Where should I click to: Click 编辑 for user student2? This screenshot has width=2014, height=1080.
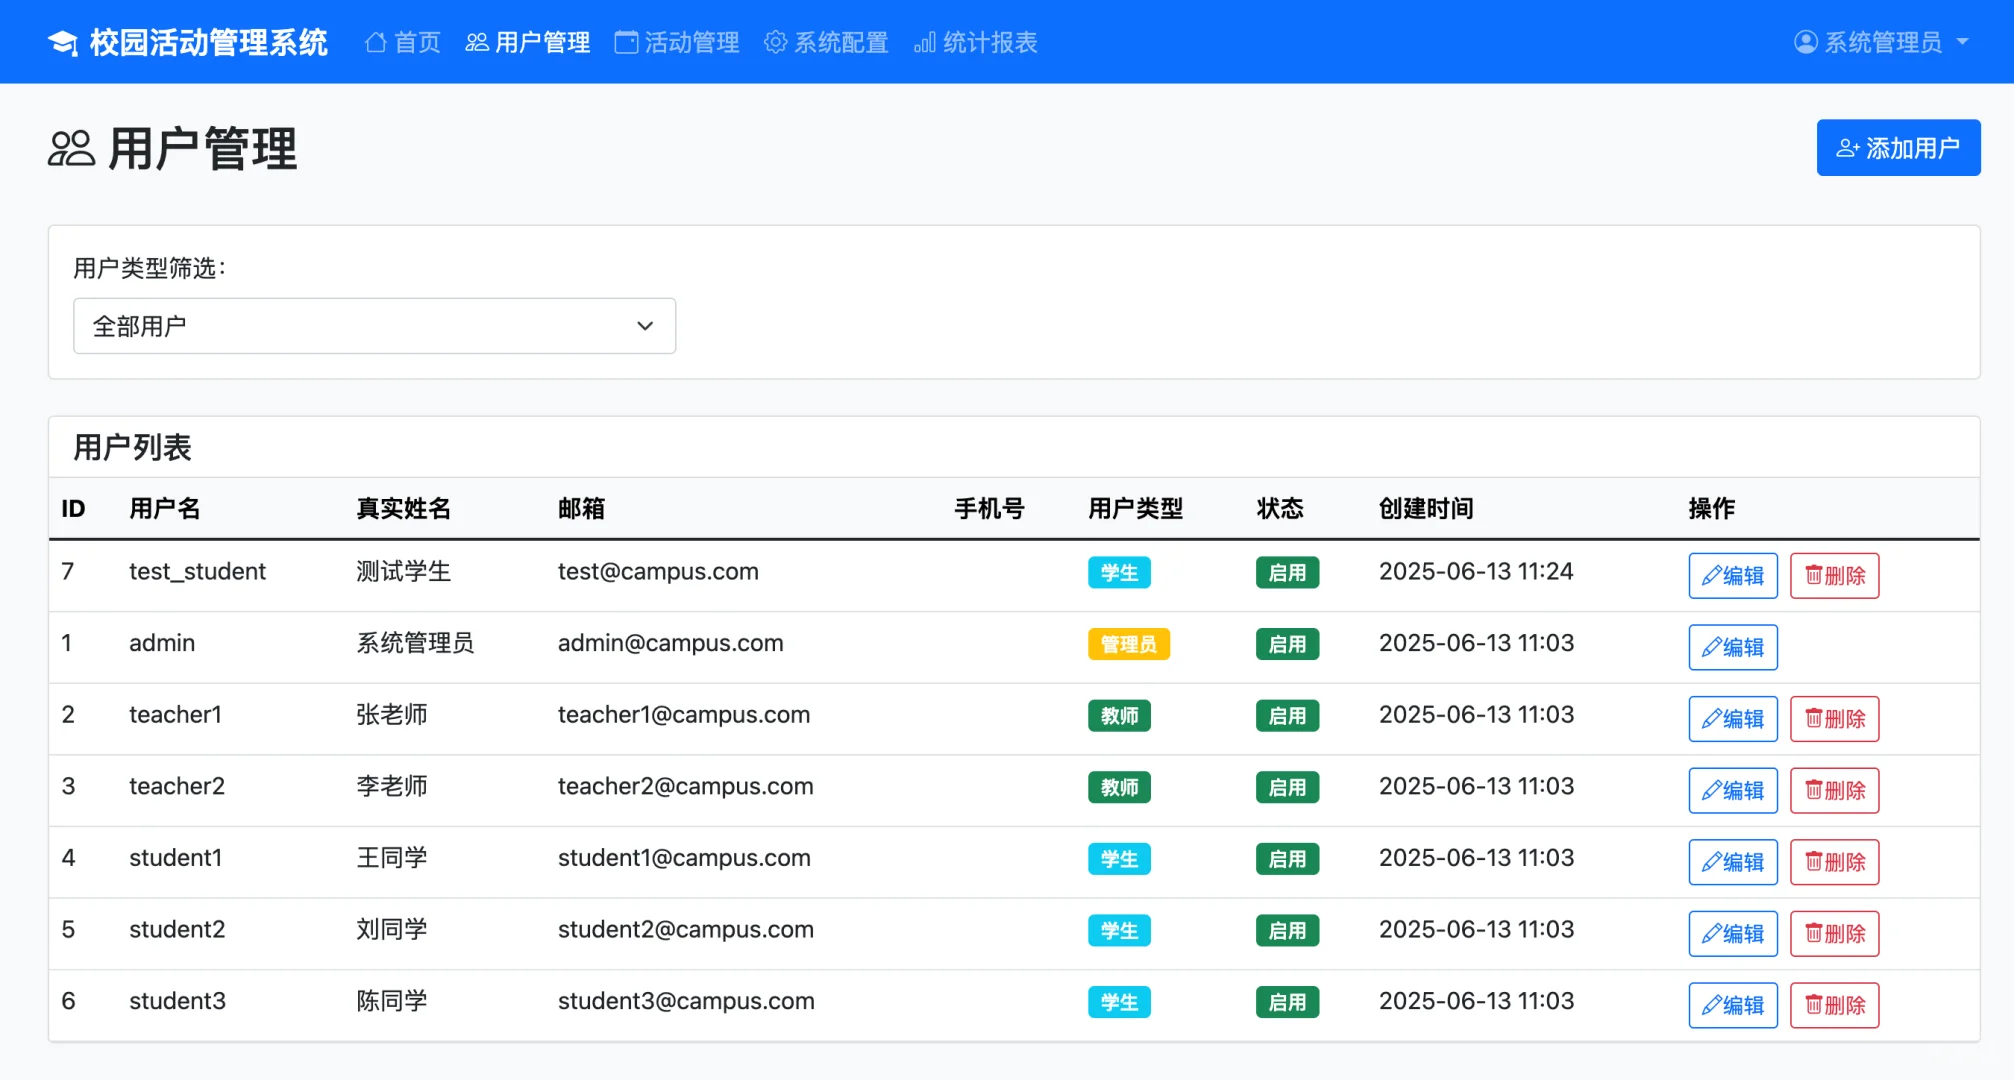coord(1732,933)
